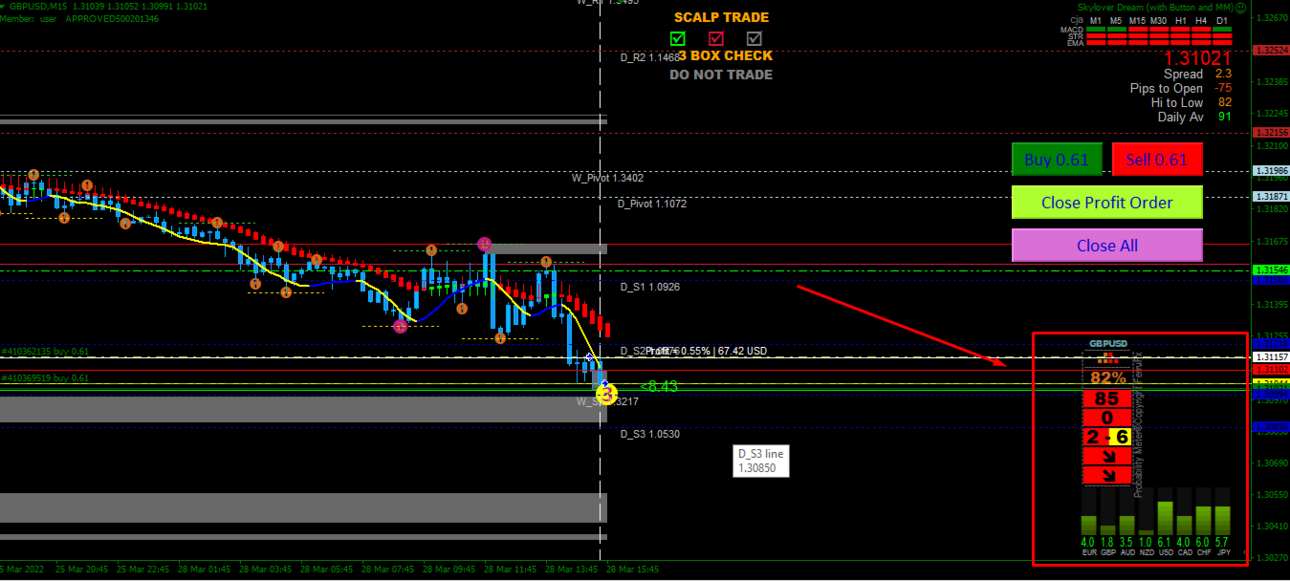Click the GBPUSD title of probability meter
Screen dimensions: 1290x581
[1108, 343]
